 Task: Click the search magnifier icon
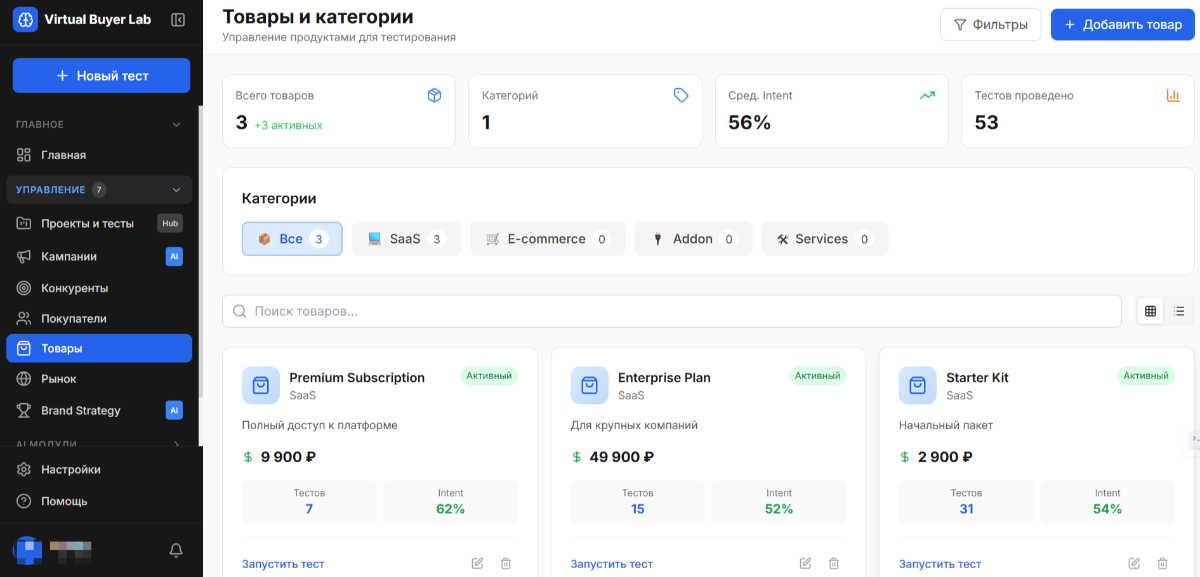[240, 311]
